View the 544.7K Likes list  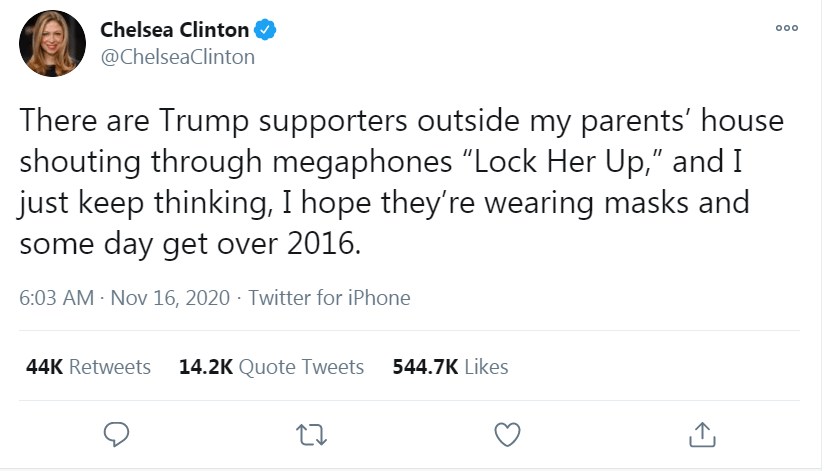pos(450,367)
